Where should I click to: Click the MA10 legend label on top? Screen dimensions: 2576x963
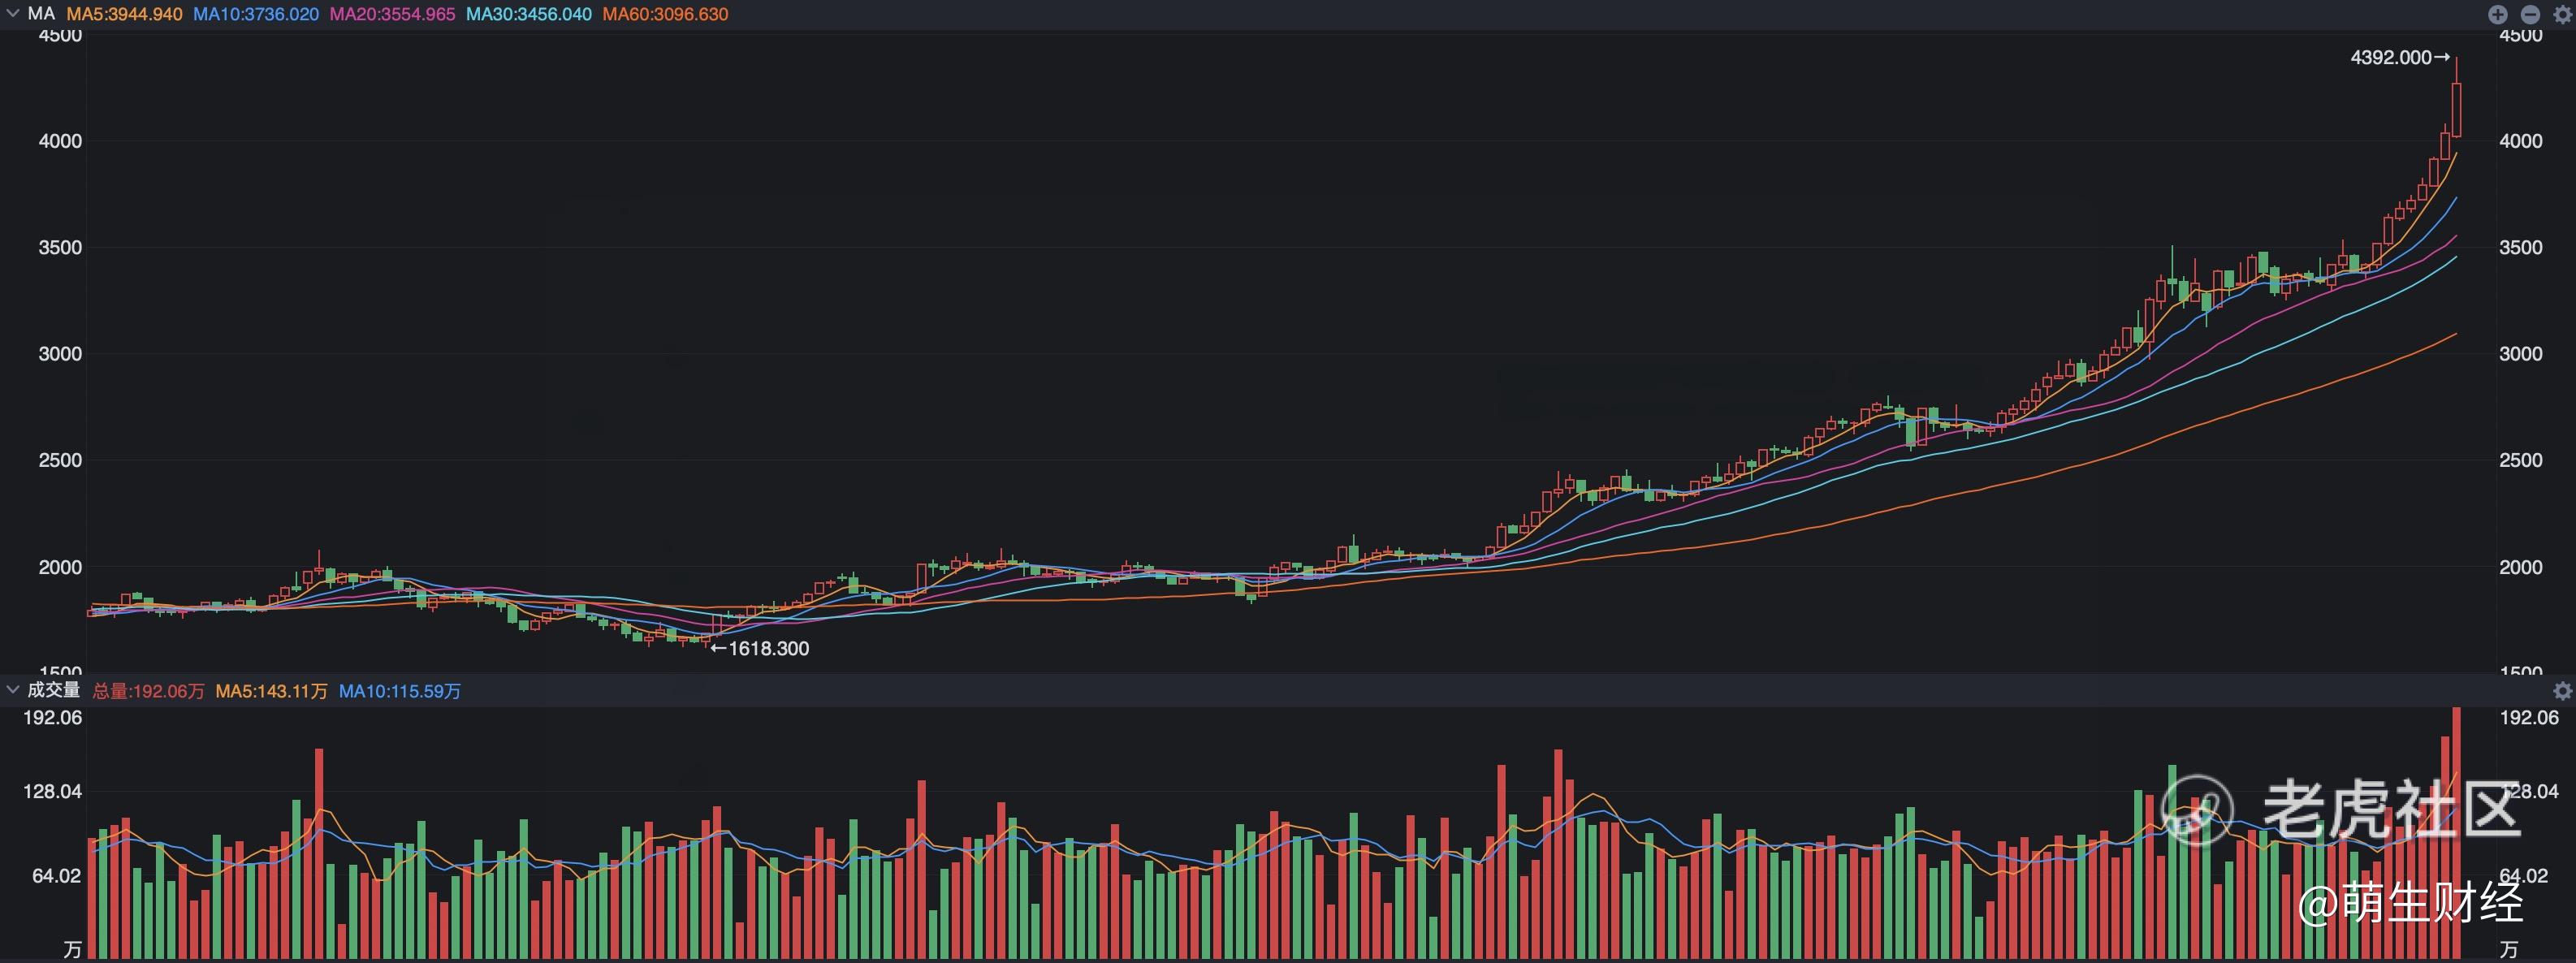tap(256, 14)
